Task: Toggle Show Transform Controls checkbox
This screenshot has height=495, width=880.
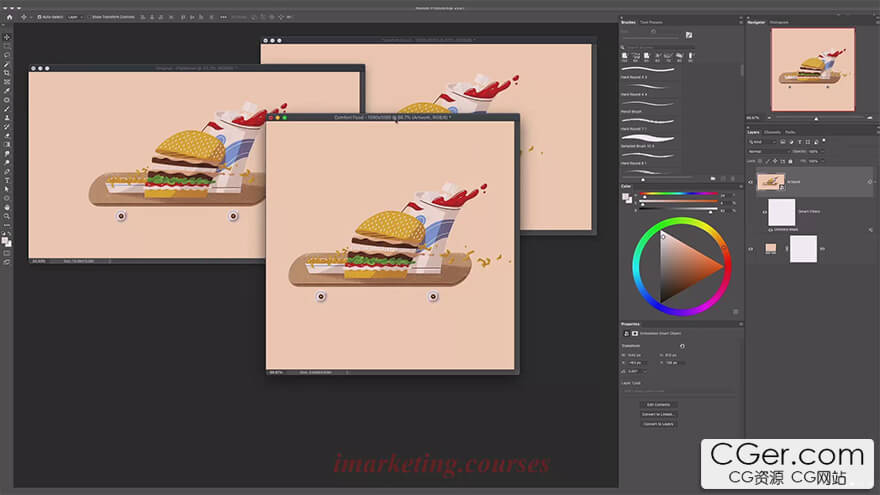Action: [x=90, y=17]
